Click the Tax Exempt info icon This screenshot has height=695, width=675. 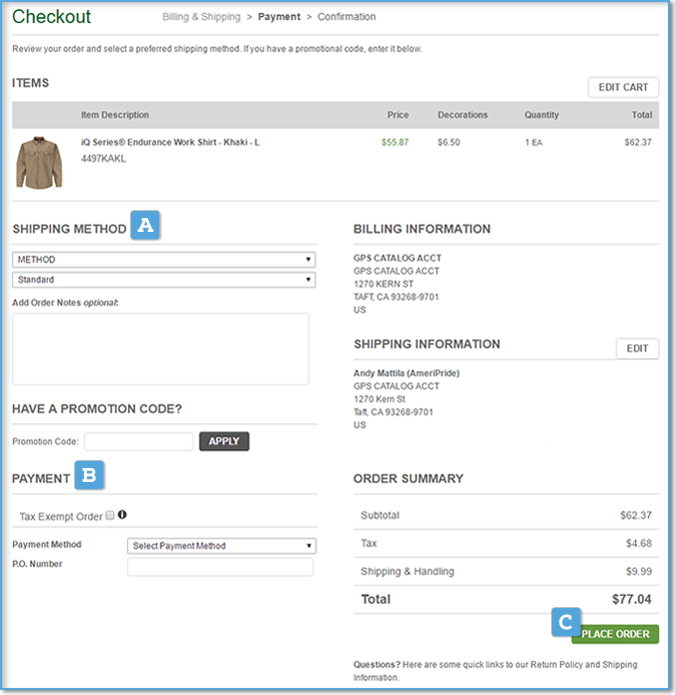[x=122, y=515]
